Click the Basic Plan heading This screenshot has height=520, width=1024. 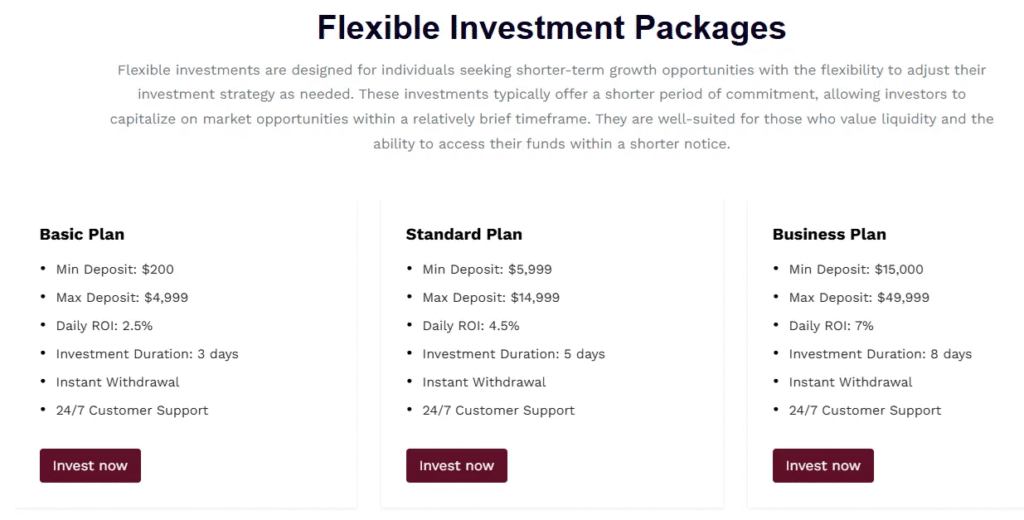(82, 234)
